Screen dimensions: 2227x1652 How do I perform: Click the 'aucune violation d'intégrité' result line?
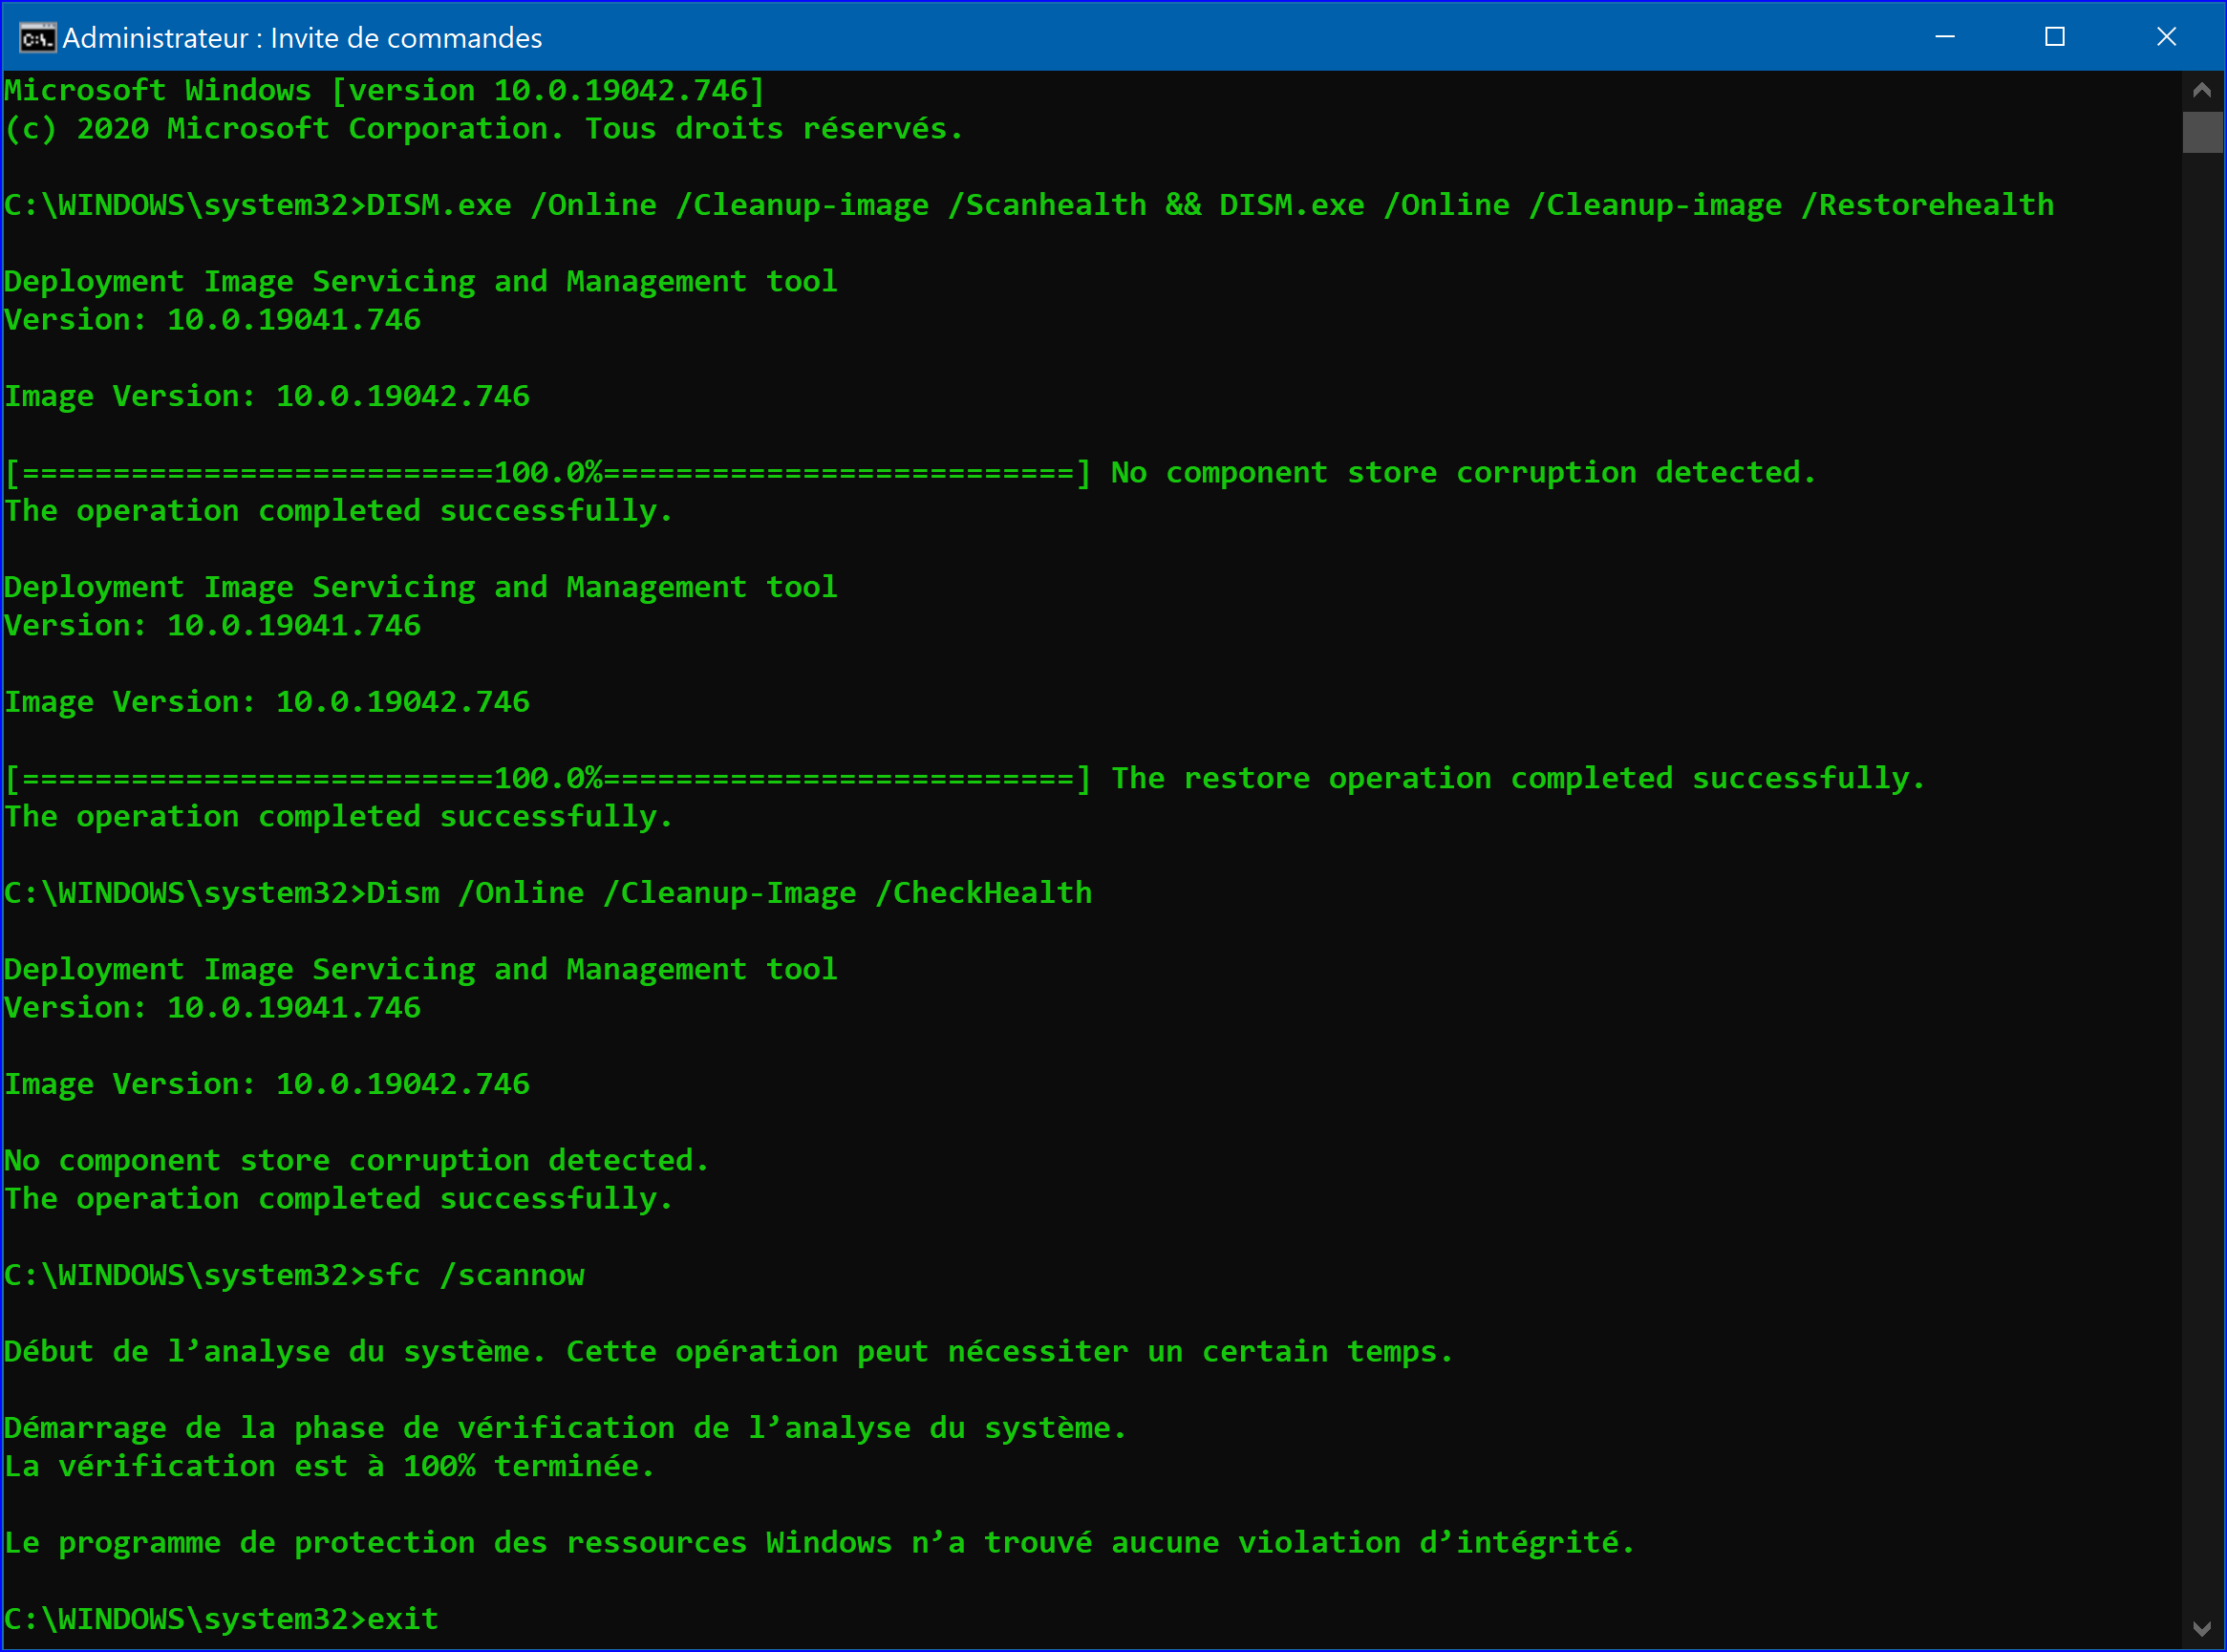tap(820, 1542)
